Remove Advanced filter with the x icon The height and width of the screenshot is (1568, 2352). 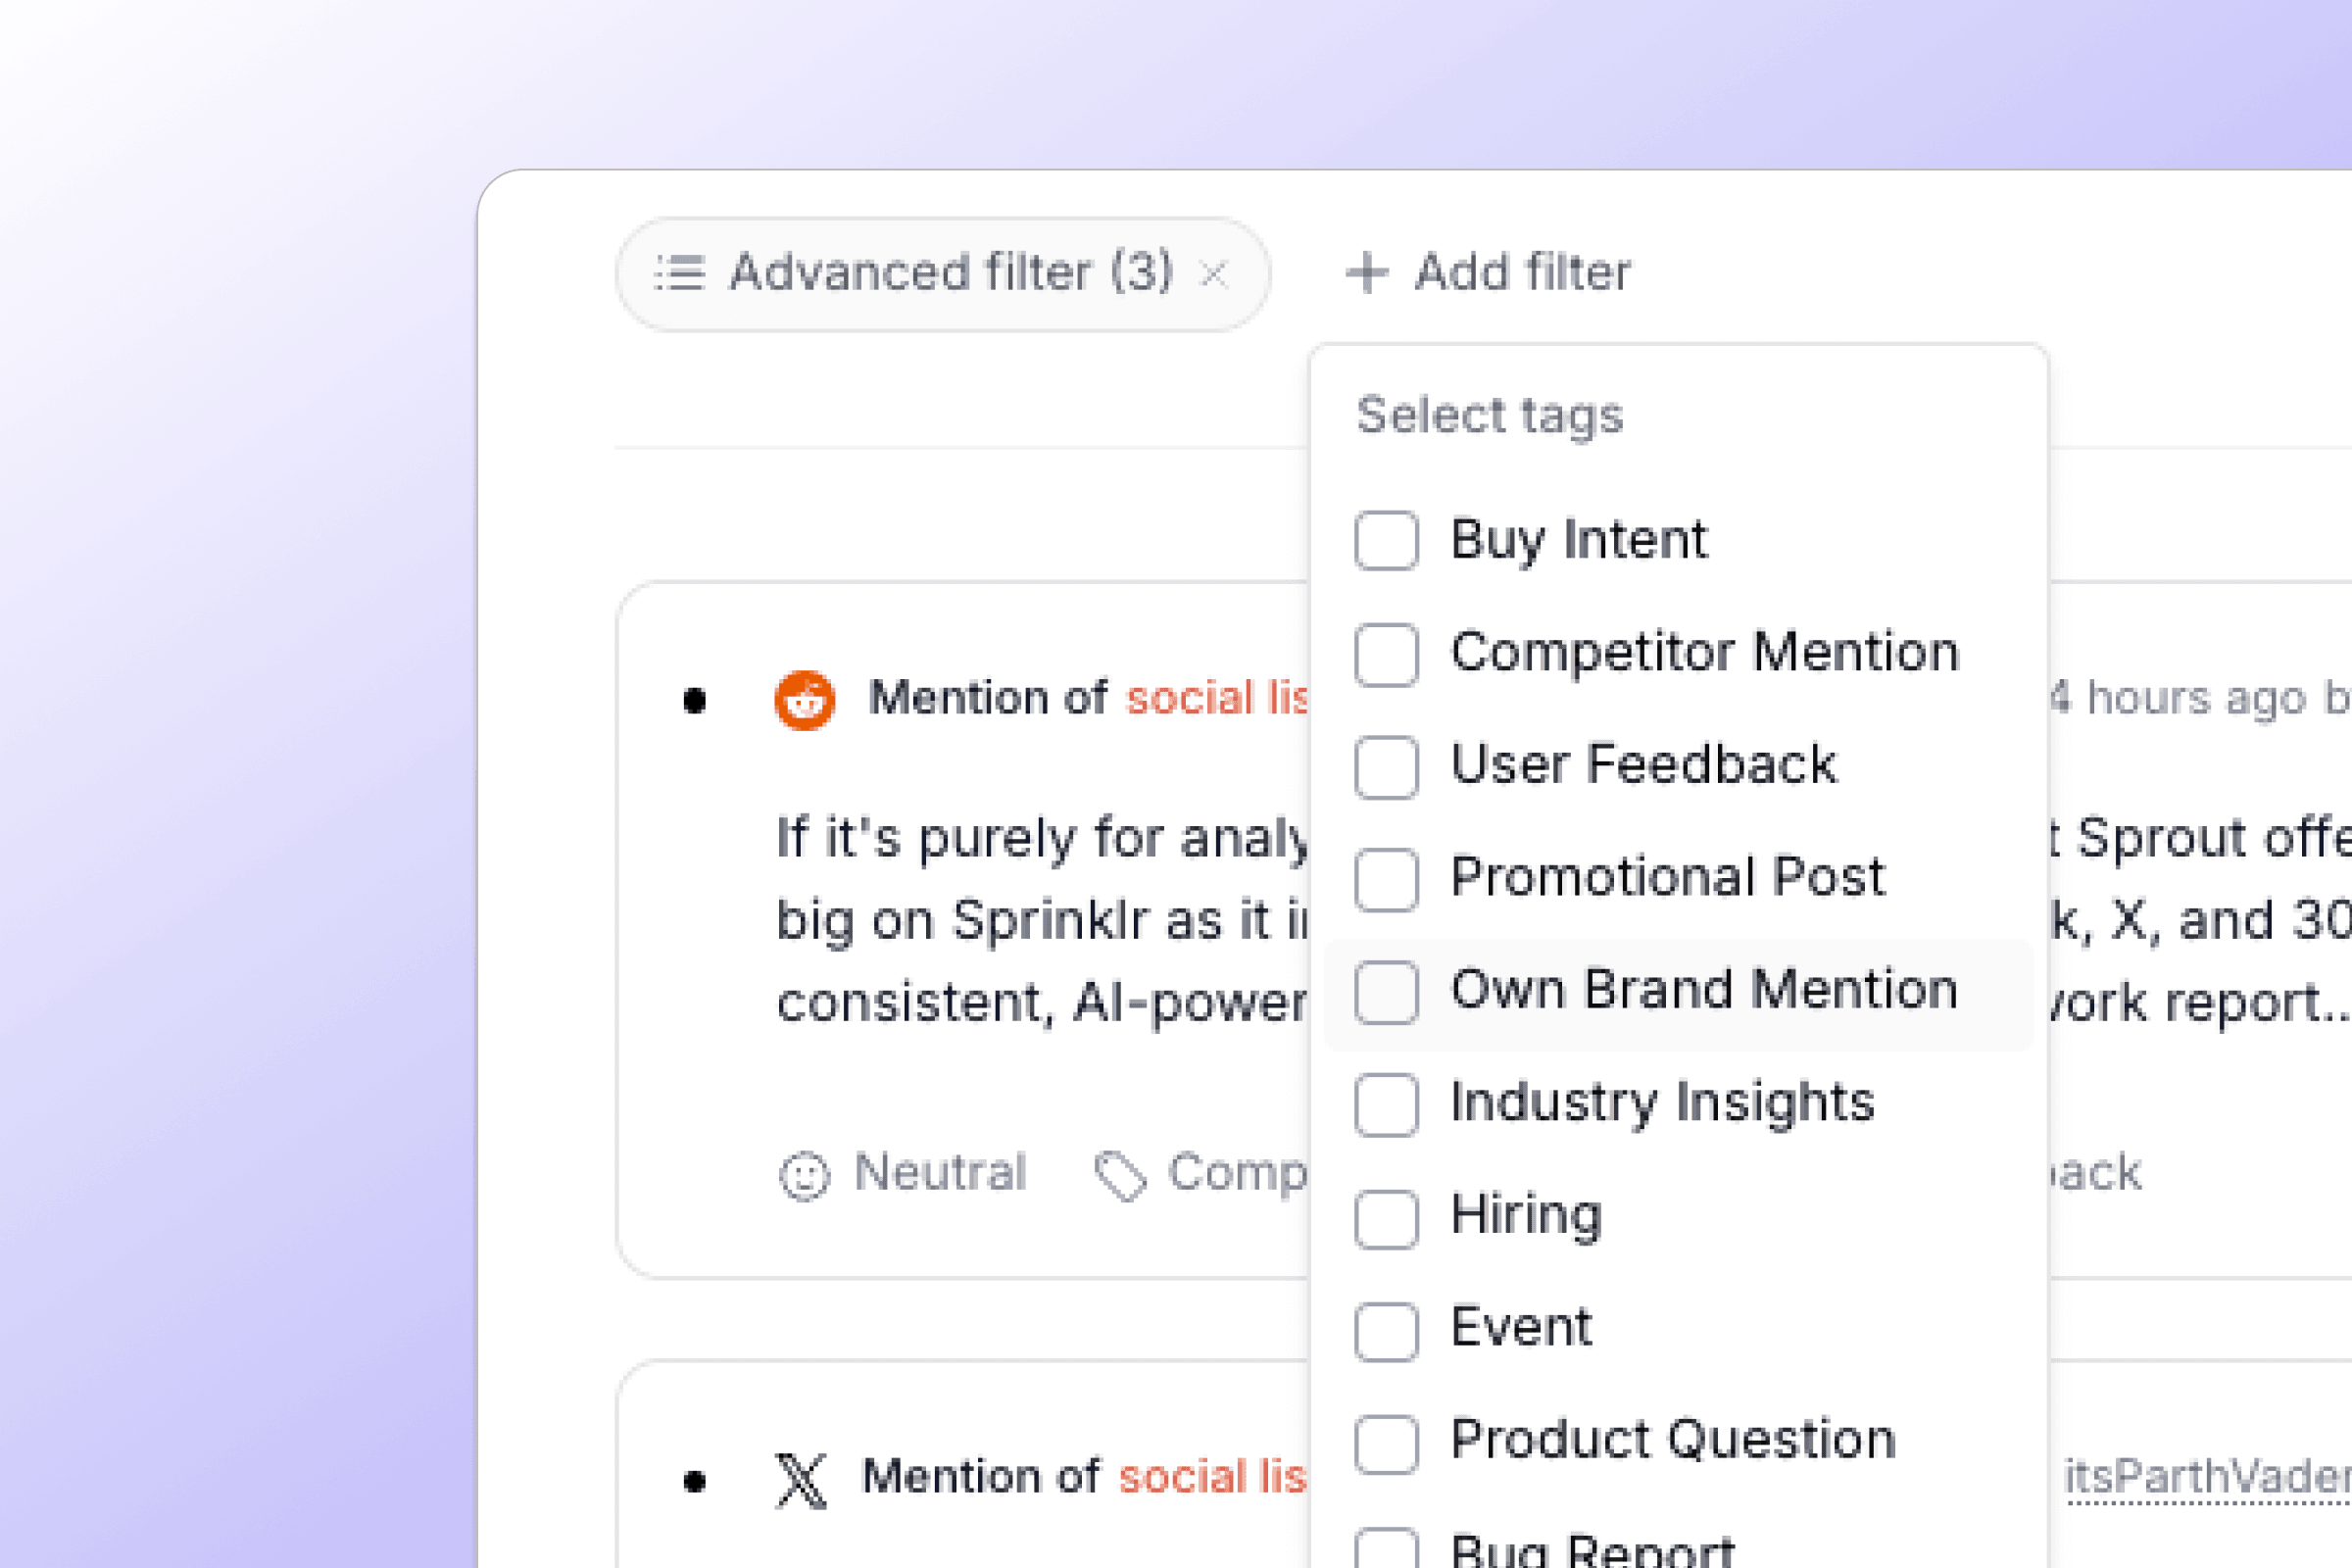[x=1214, y=274]
